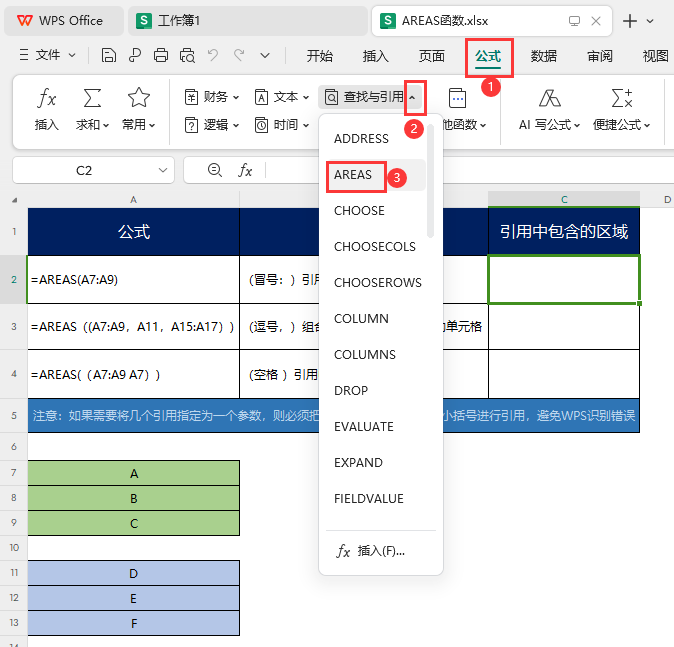Click the function list scrollbar
Image resolution: width=674 pixels, height=647 pixels.
(430, 181)
